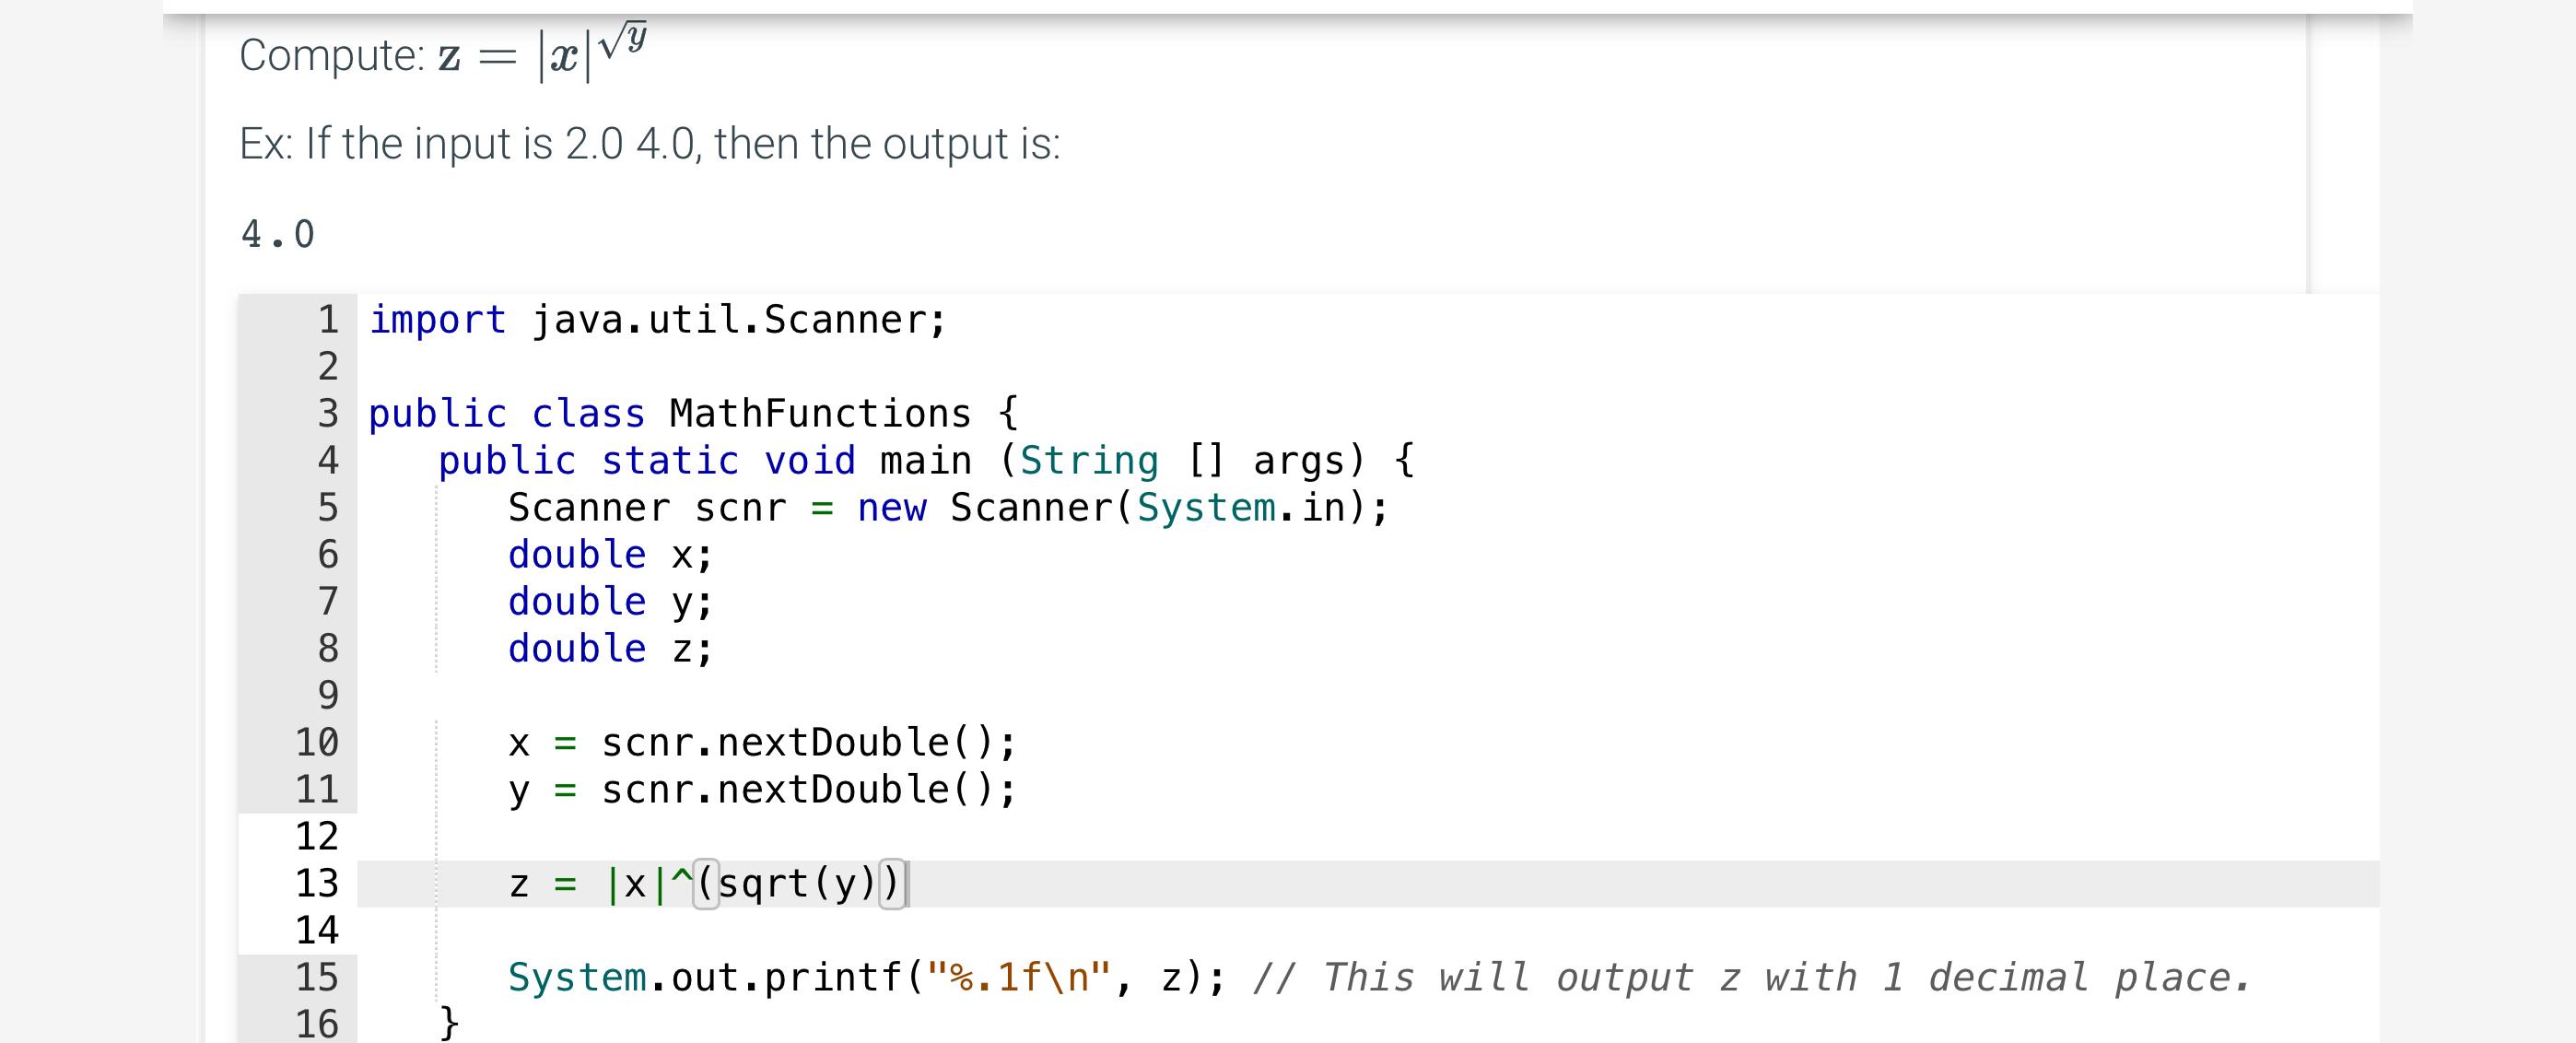Select the String keyword in main's parameters

pyautogui.click(x=1089, y=460)
